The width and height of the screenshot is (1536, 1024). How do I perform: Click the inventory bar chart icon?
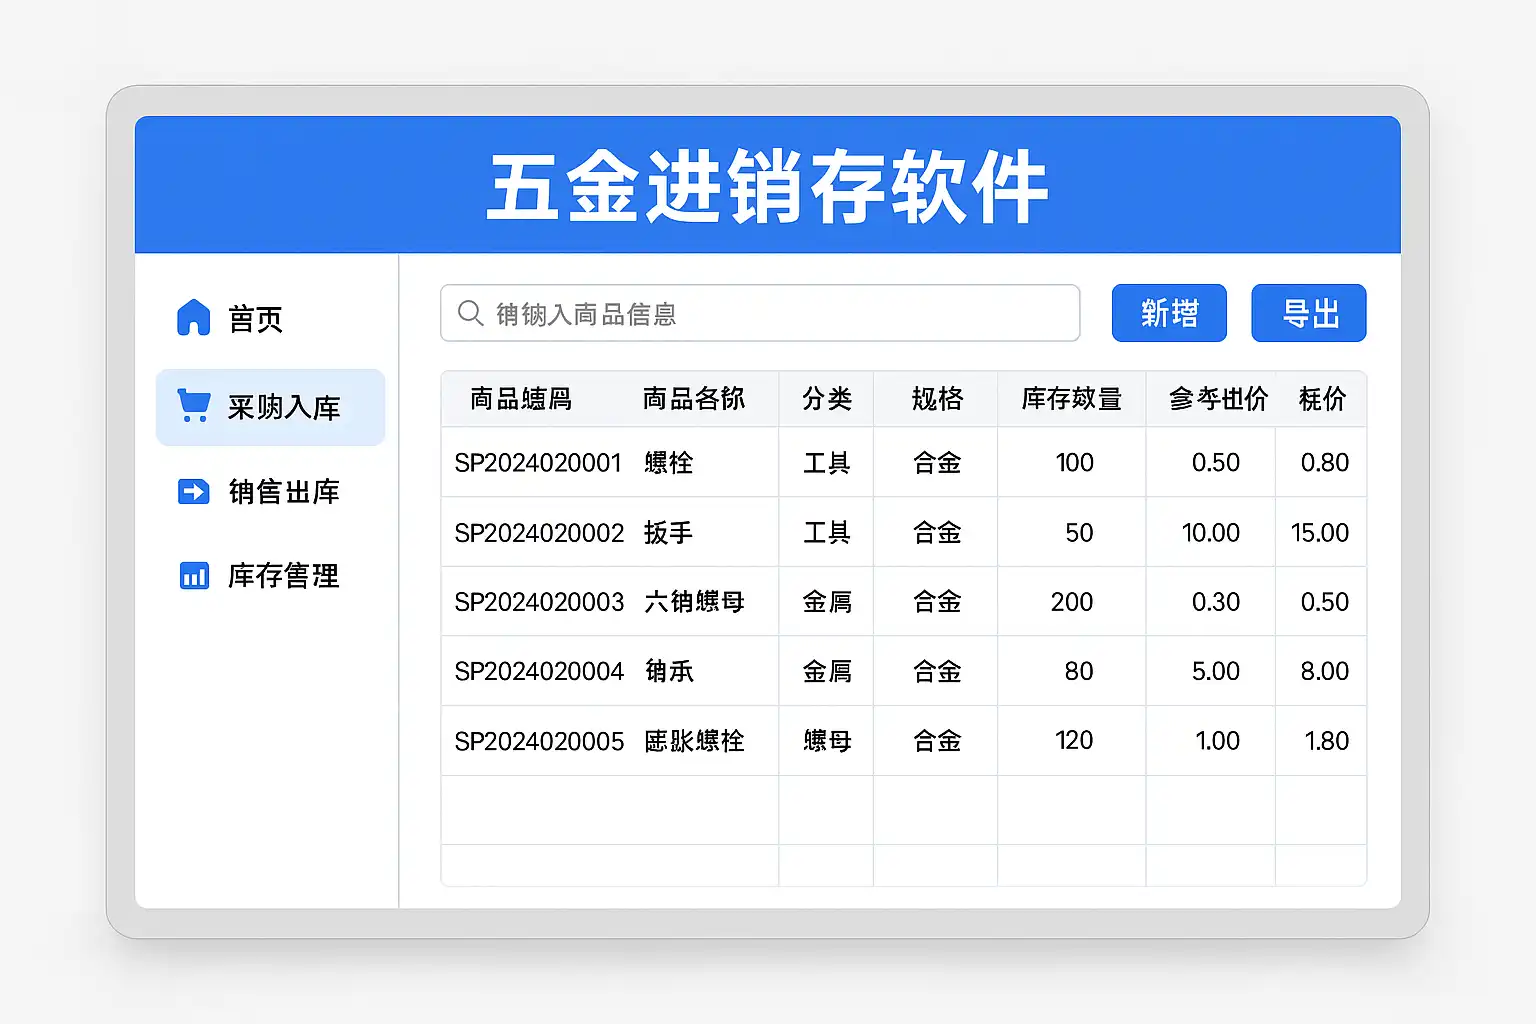point(193,576)
